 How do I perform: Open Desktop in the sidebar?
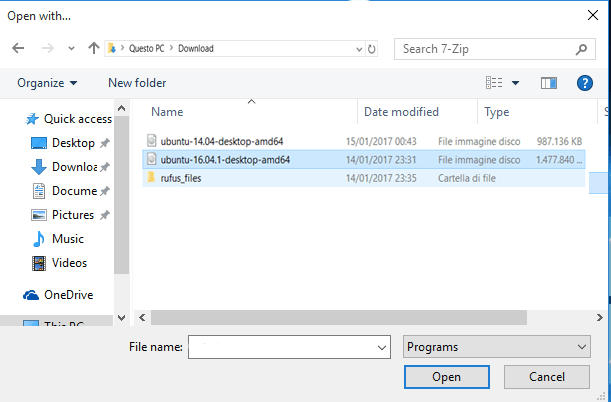[x=63, y=143]
